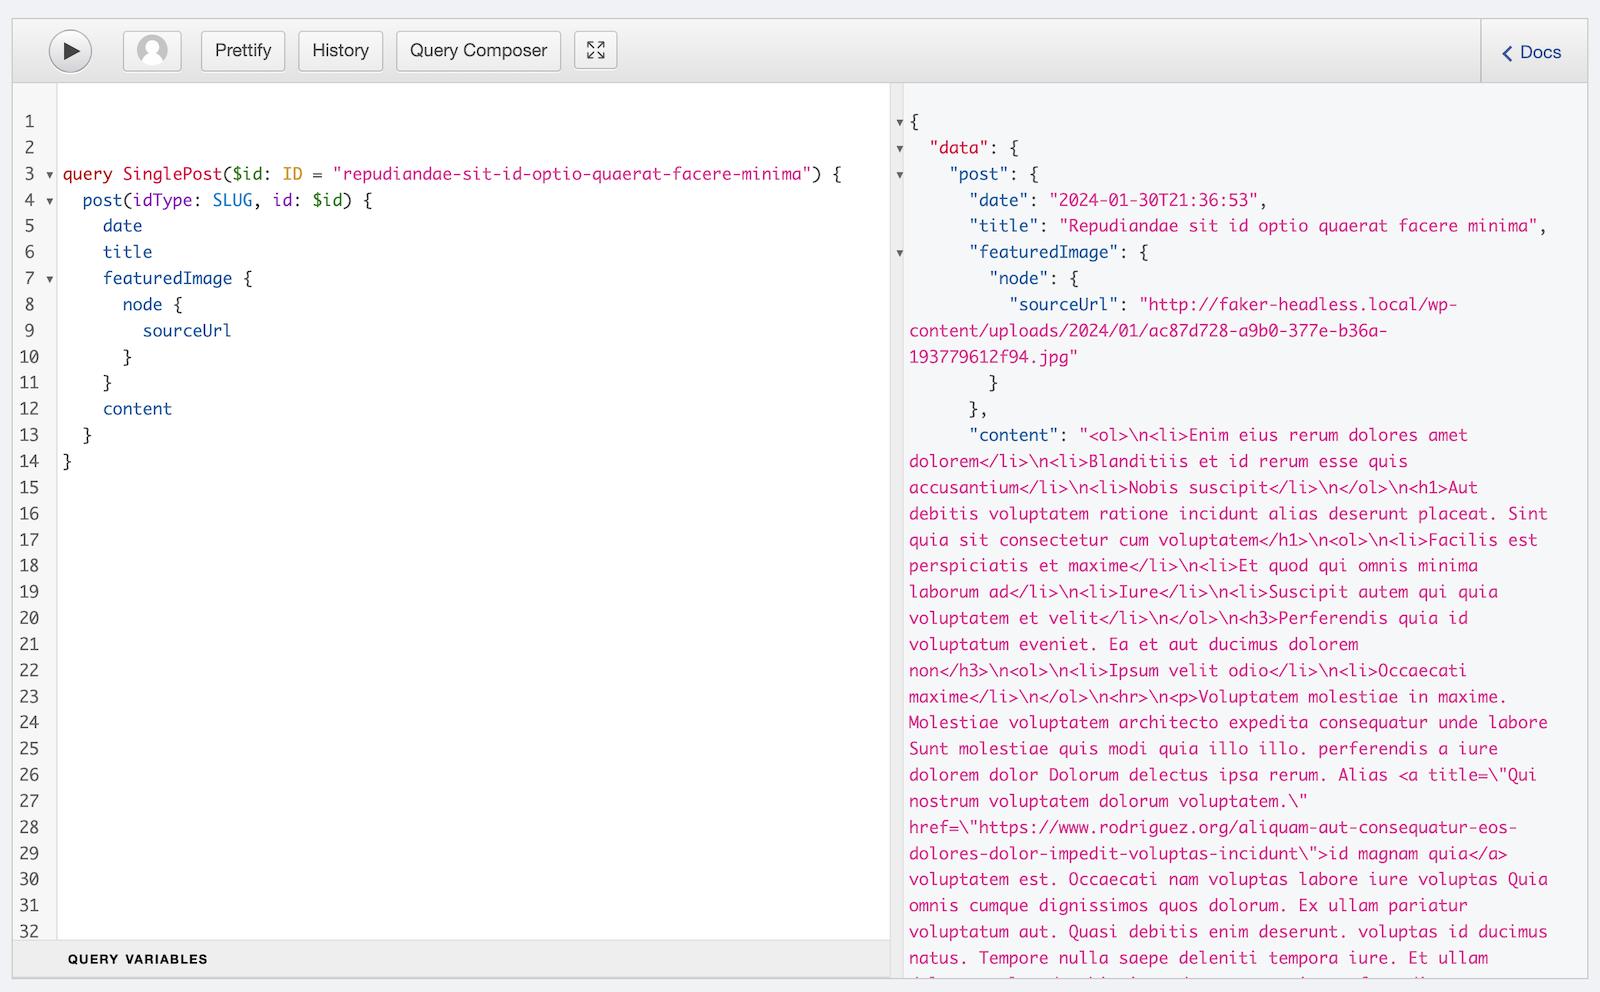Toggle the fullscreen editor icon
Screen dimensions: 1600x992
click(595, 50)
